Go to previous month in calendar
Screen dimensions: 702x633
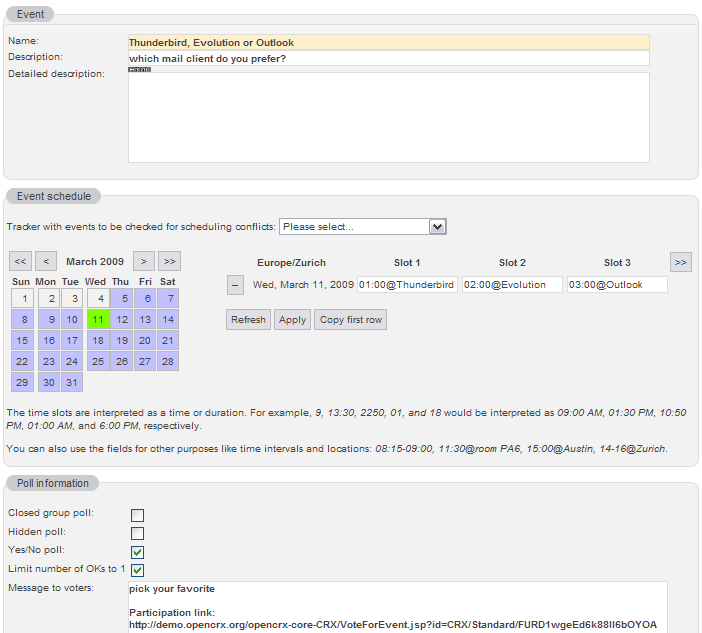pyautogui.click(x=46, y=261)
